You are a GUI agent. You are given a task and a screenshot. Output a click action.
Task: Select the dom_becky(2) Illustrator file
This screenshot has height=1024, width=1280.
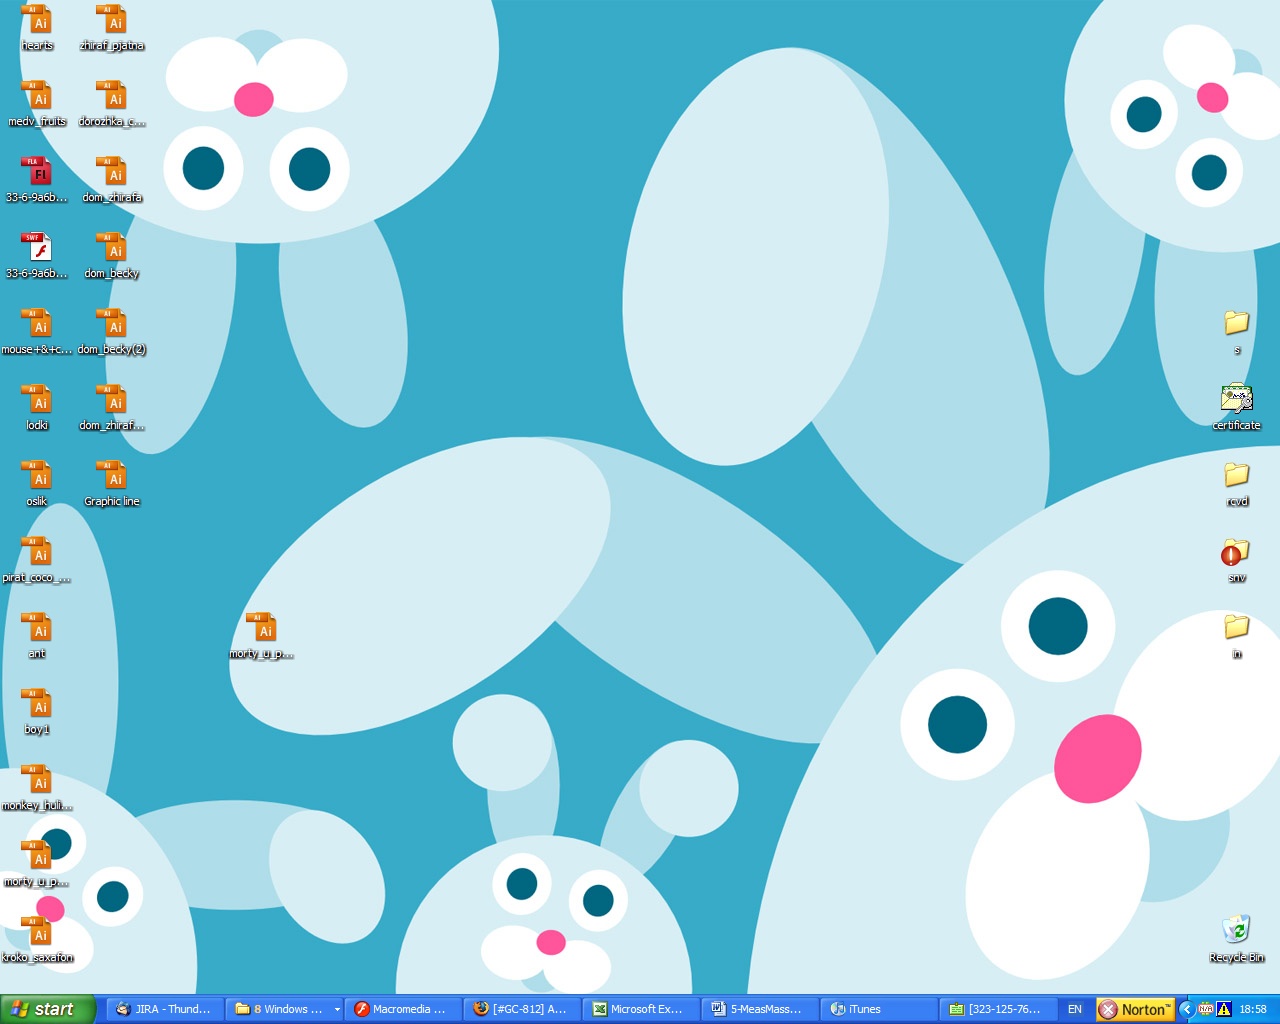pyautogui.click(x=112, y=326)
